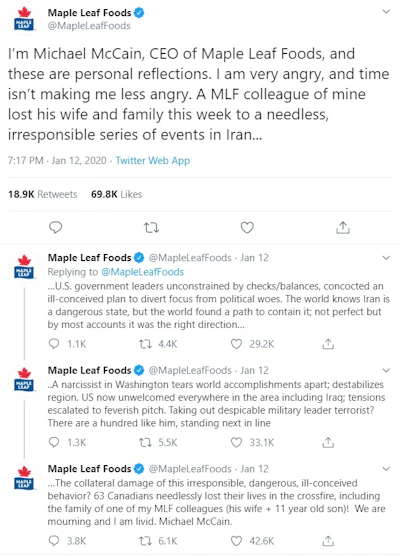The height and width of the screenshot is (556, 400).
Task: View the 18.9K Retweets list
Action: (x=43, y=194)
